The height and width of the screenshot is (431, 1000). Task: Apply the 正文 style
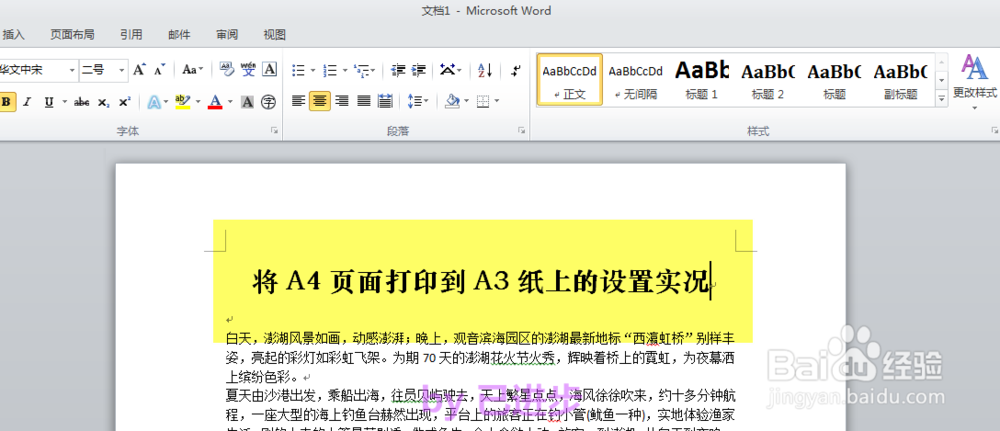pyautogui.click(x=570, y=80)
